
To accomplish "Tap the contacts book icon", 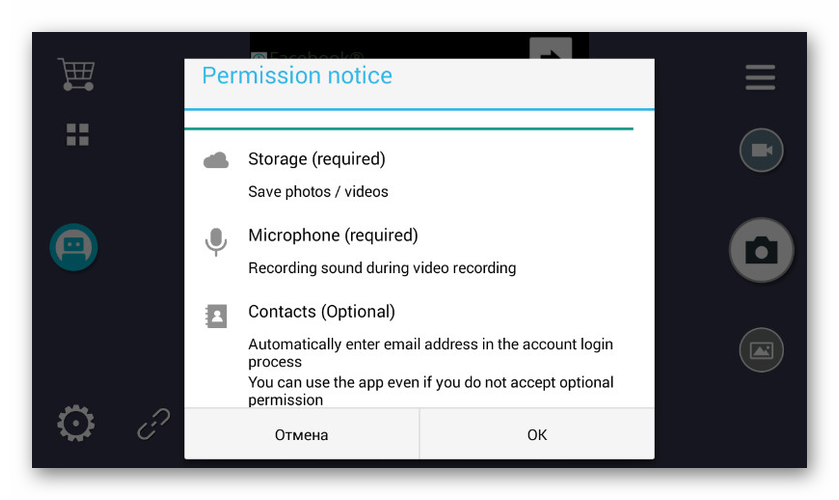I will pos(216,317).
